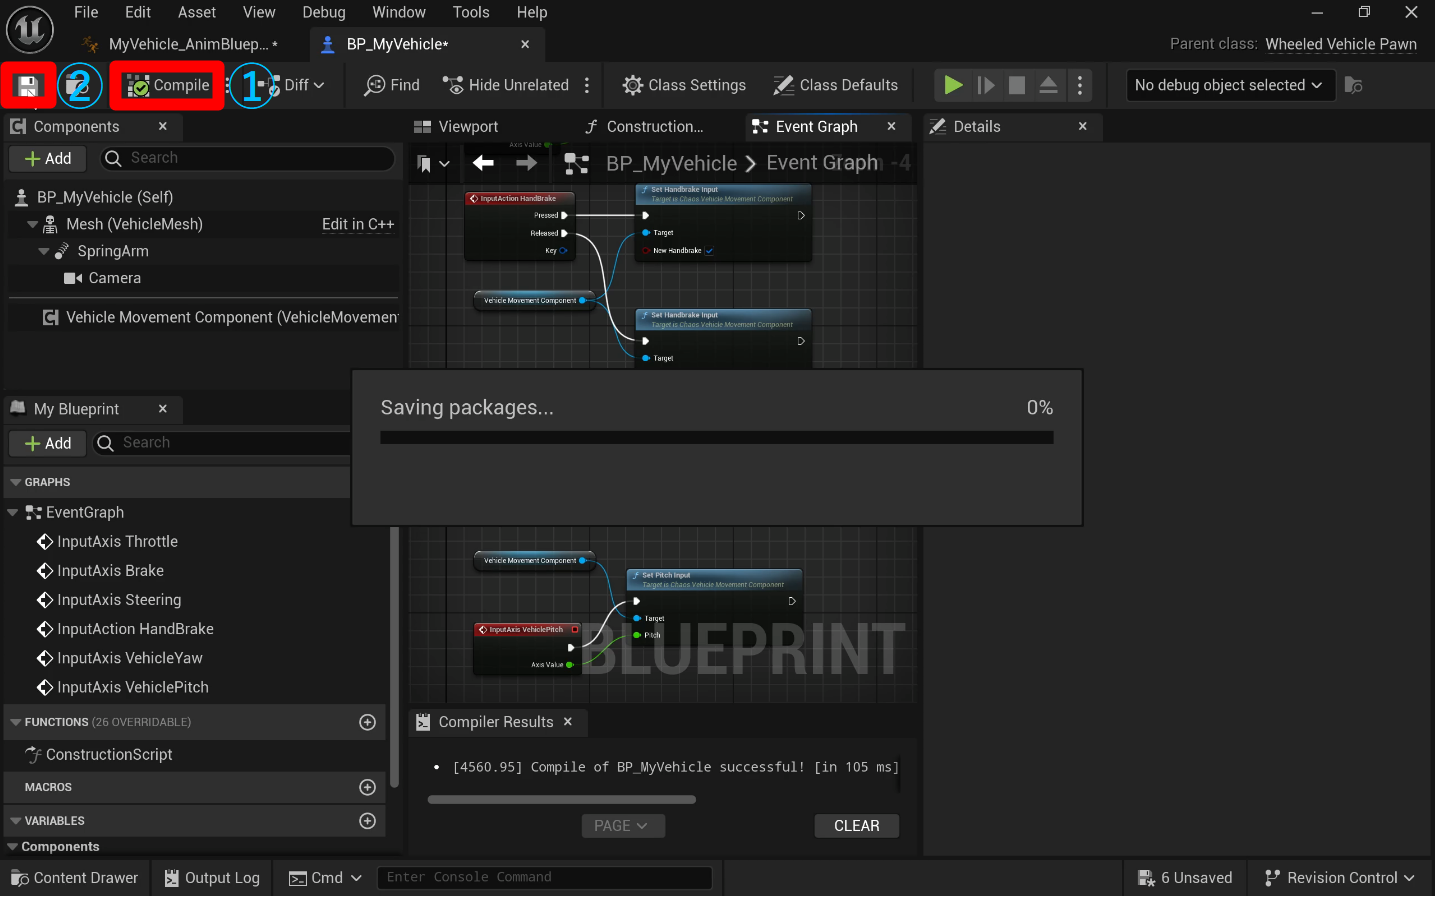Open the Tools menu
The height and width of the screenshot is (897, 1436).
(471, 12)
